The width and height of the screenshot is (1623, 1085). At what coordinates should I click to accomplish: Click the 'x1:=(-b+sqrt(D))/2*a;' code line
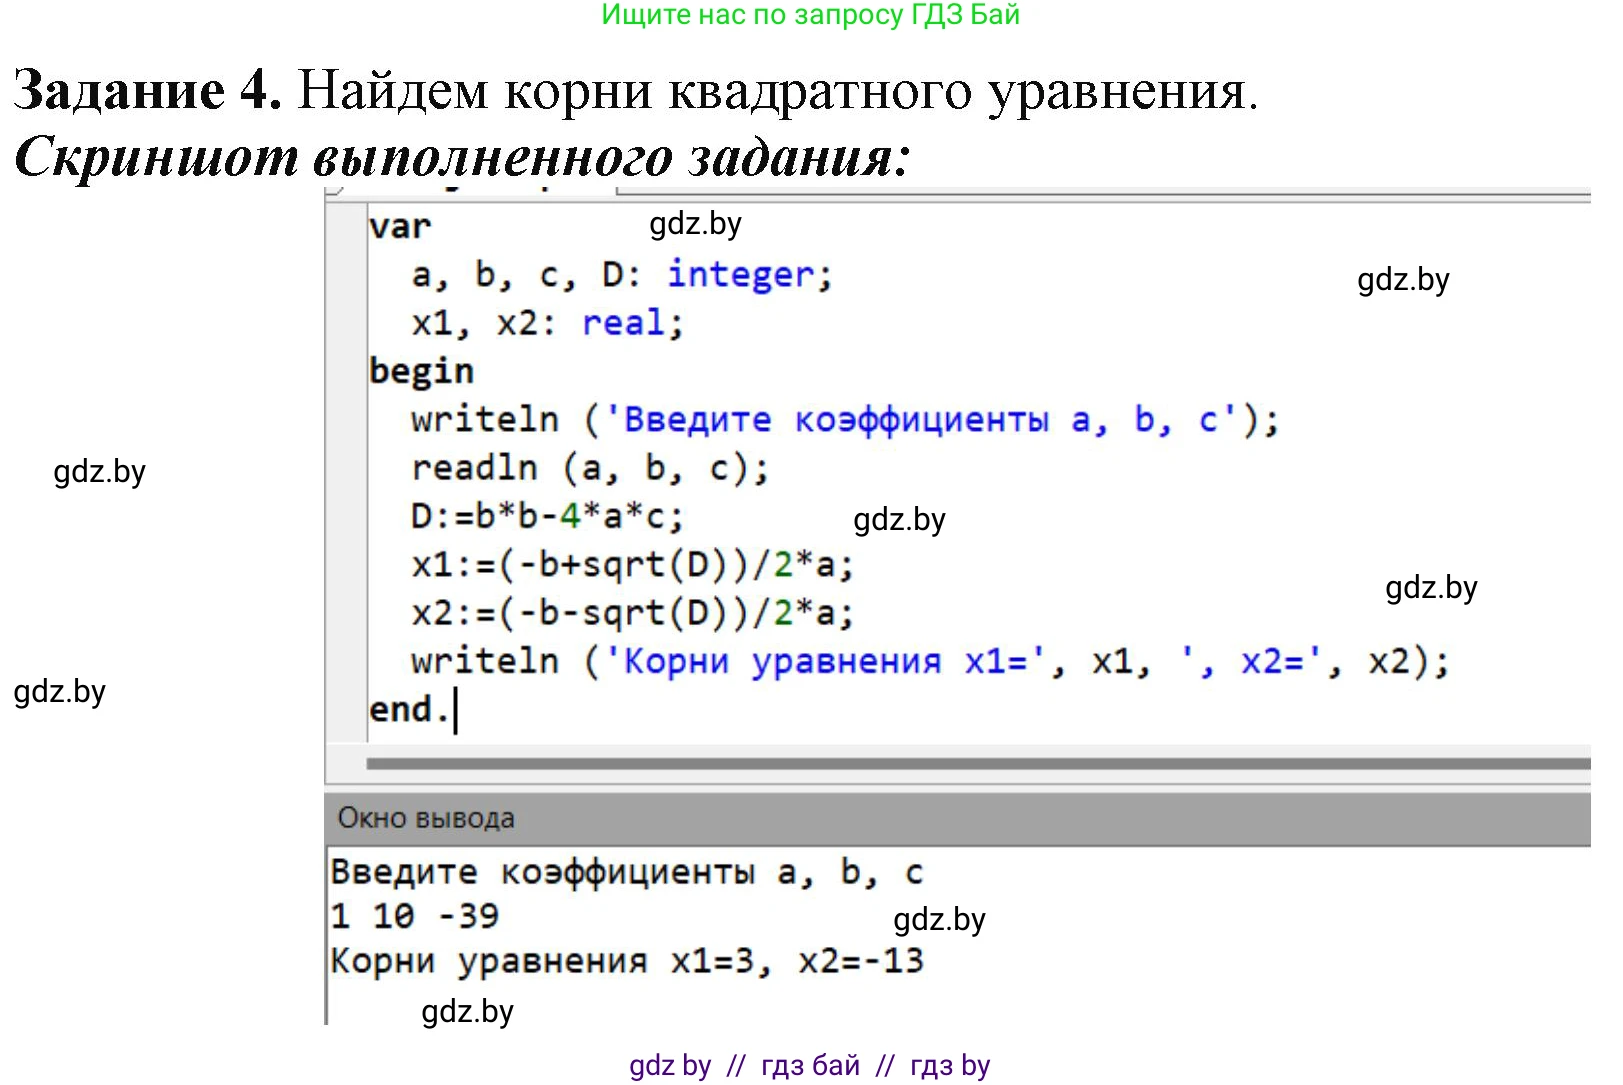pos(632,565)
